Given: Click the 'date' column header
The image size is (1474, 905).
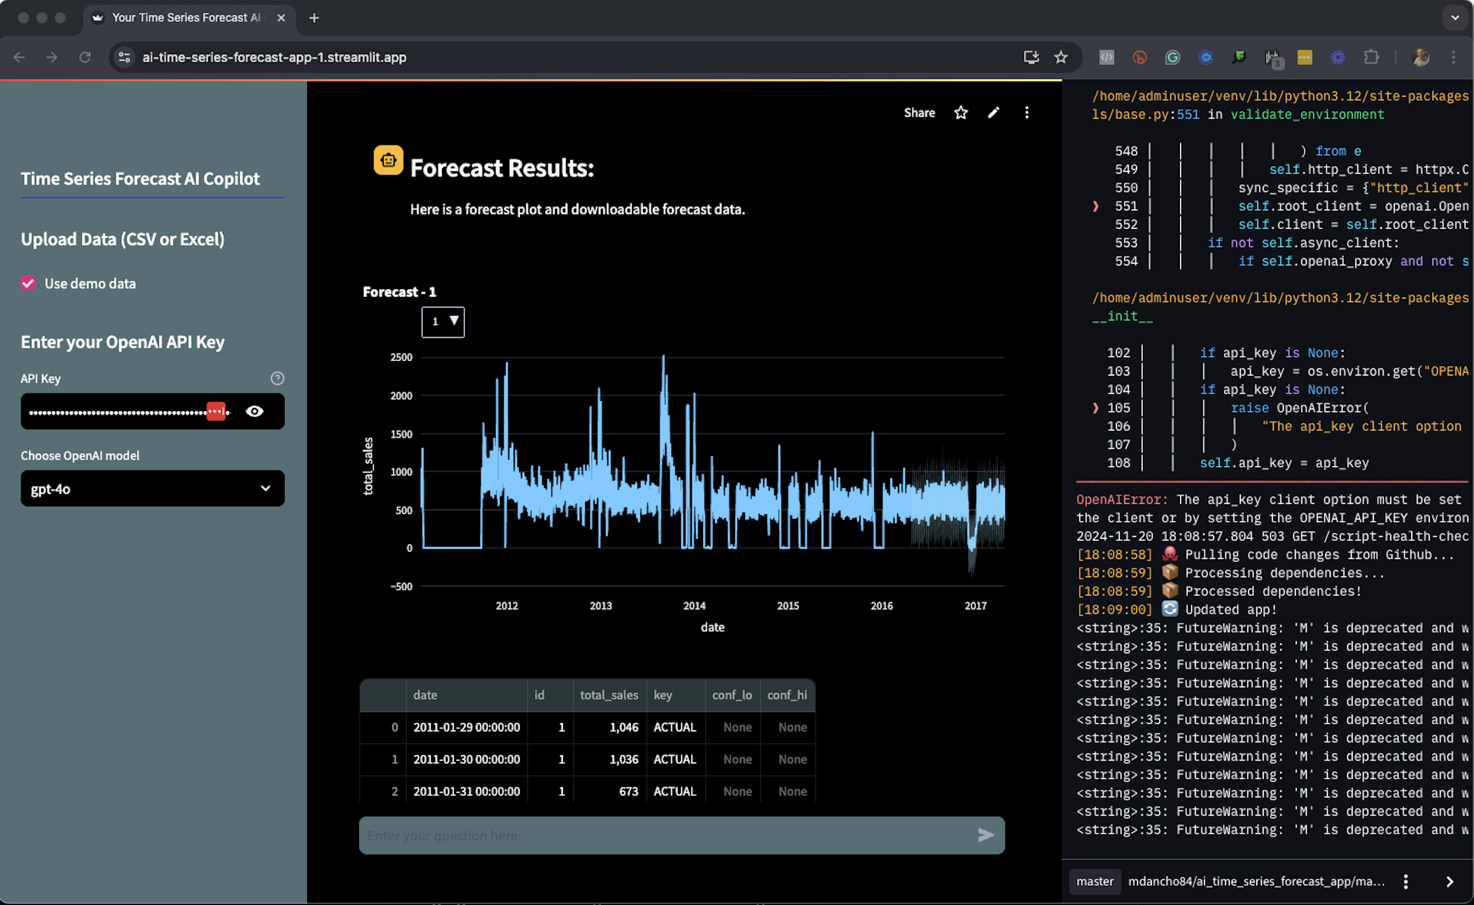Looking at the screenshot, I should pyautogui.click(x=467, y=695).
